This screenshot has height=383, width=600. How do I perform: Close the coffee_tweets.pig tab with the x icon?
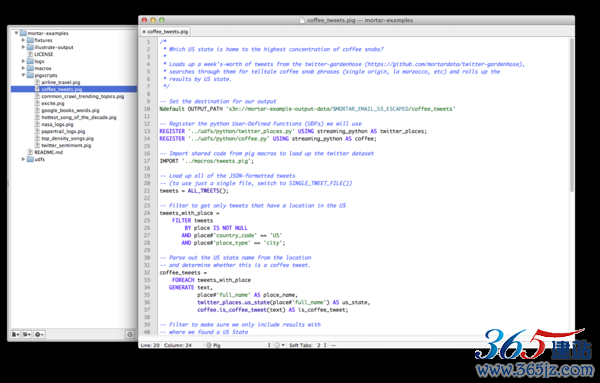click(144, 32)
